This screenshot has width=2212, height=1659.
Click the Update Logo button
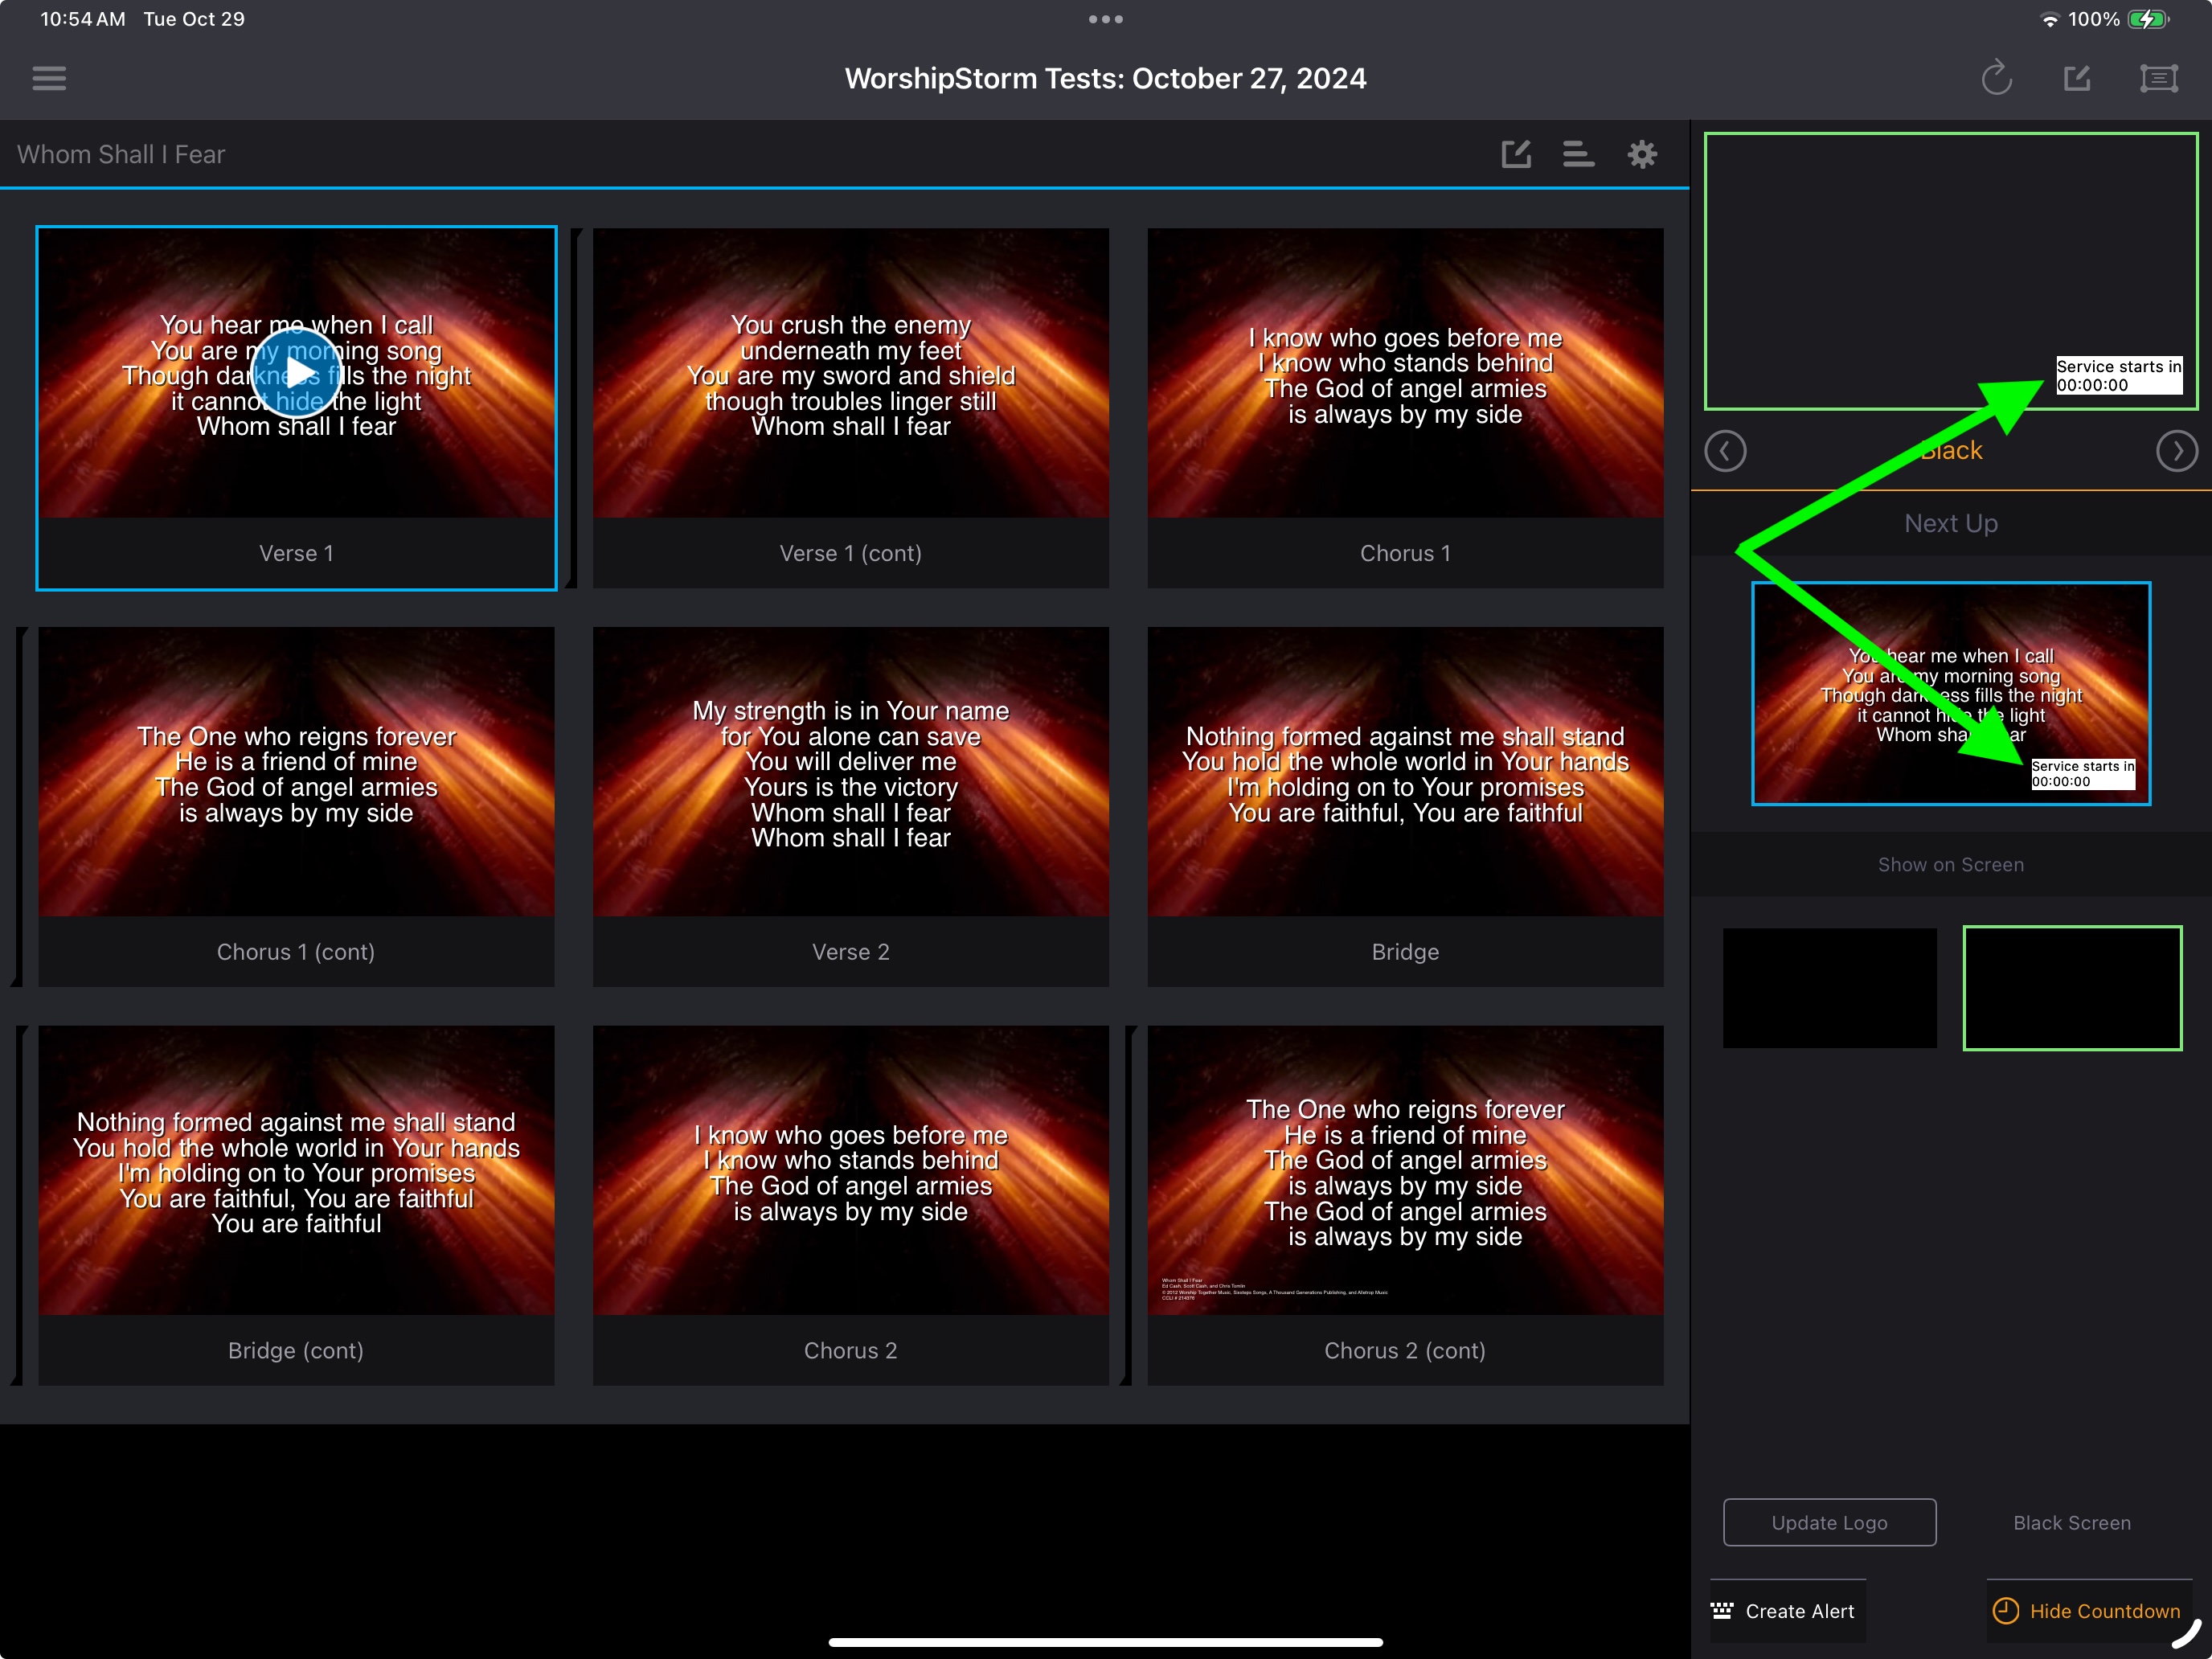1829,1523
